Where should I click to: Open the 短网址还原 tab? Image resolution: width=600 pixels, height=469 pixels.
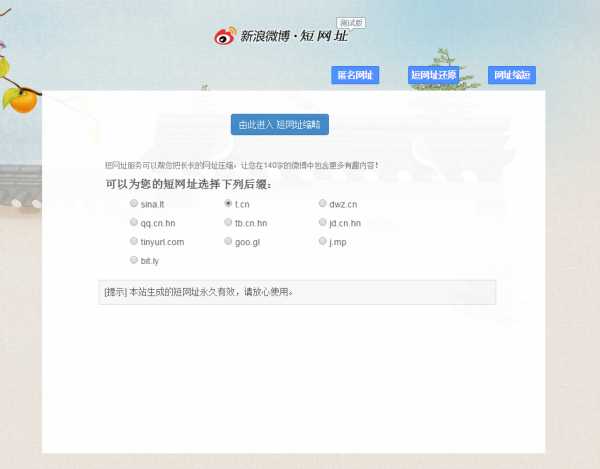[434, 75]
